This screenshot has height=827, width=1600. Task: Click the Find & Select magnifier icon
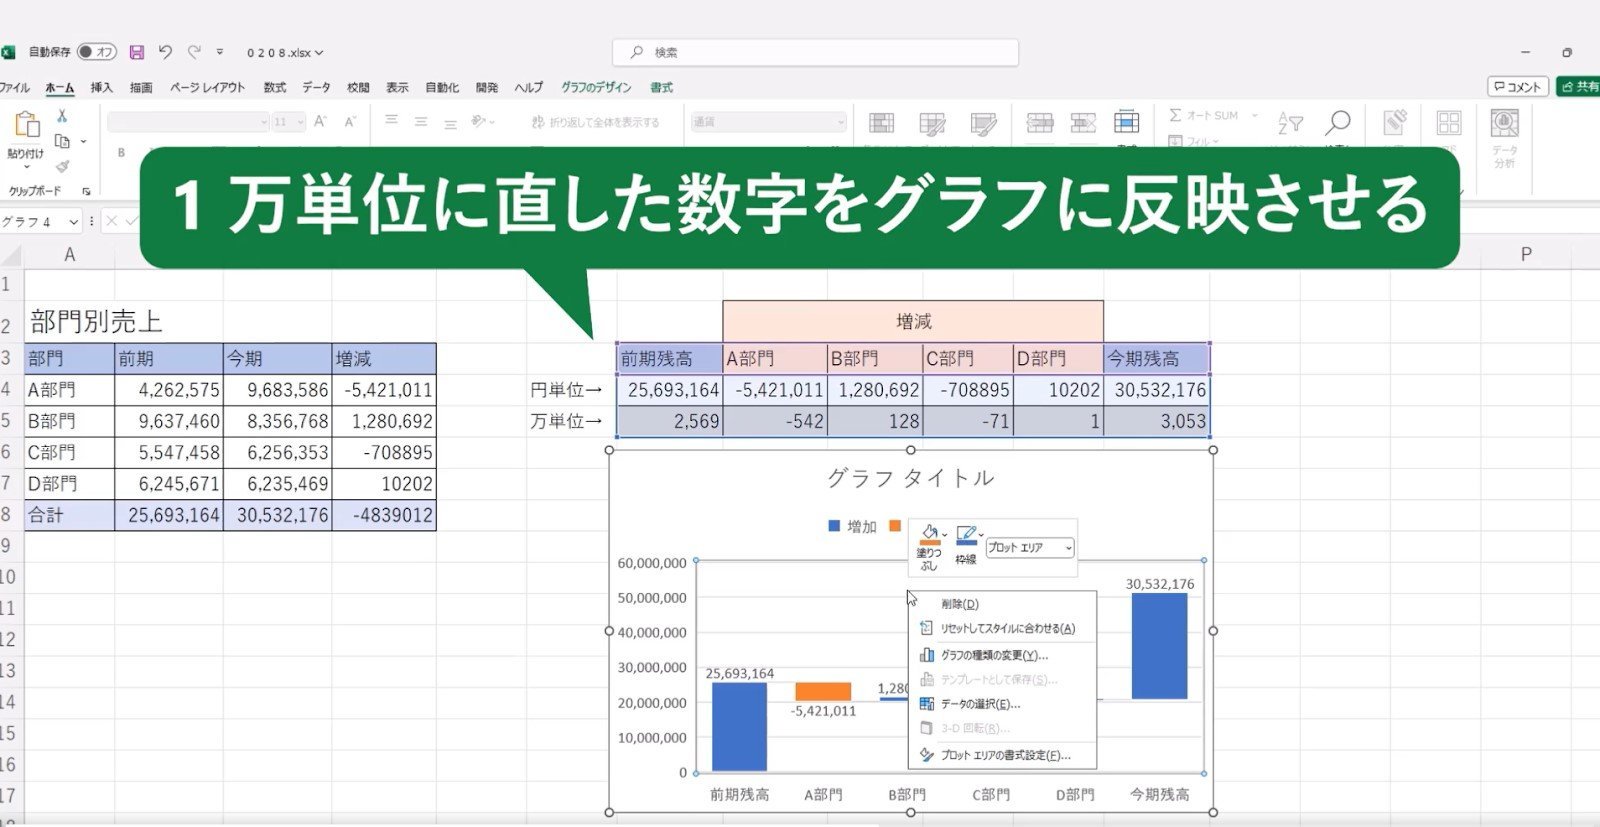[1337, 123]
